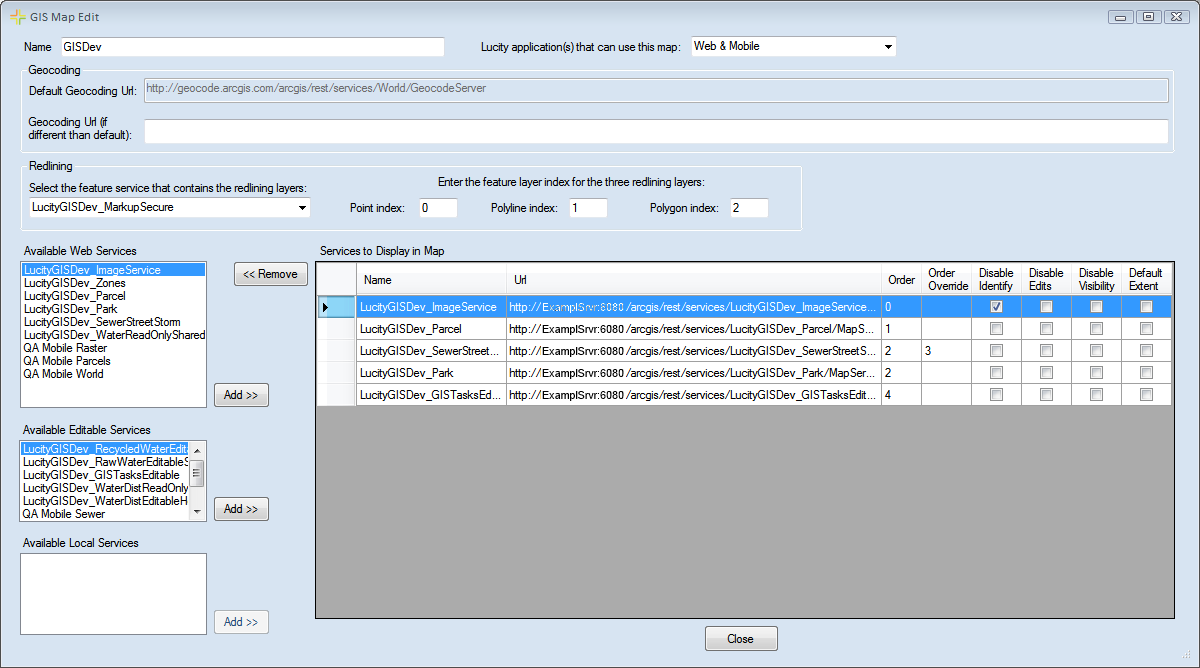Uncheck Disable Identify for LucityGISDev_ImageService
1200x668 pixels.
tap(996, 306)
